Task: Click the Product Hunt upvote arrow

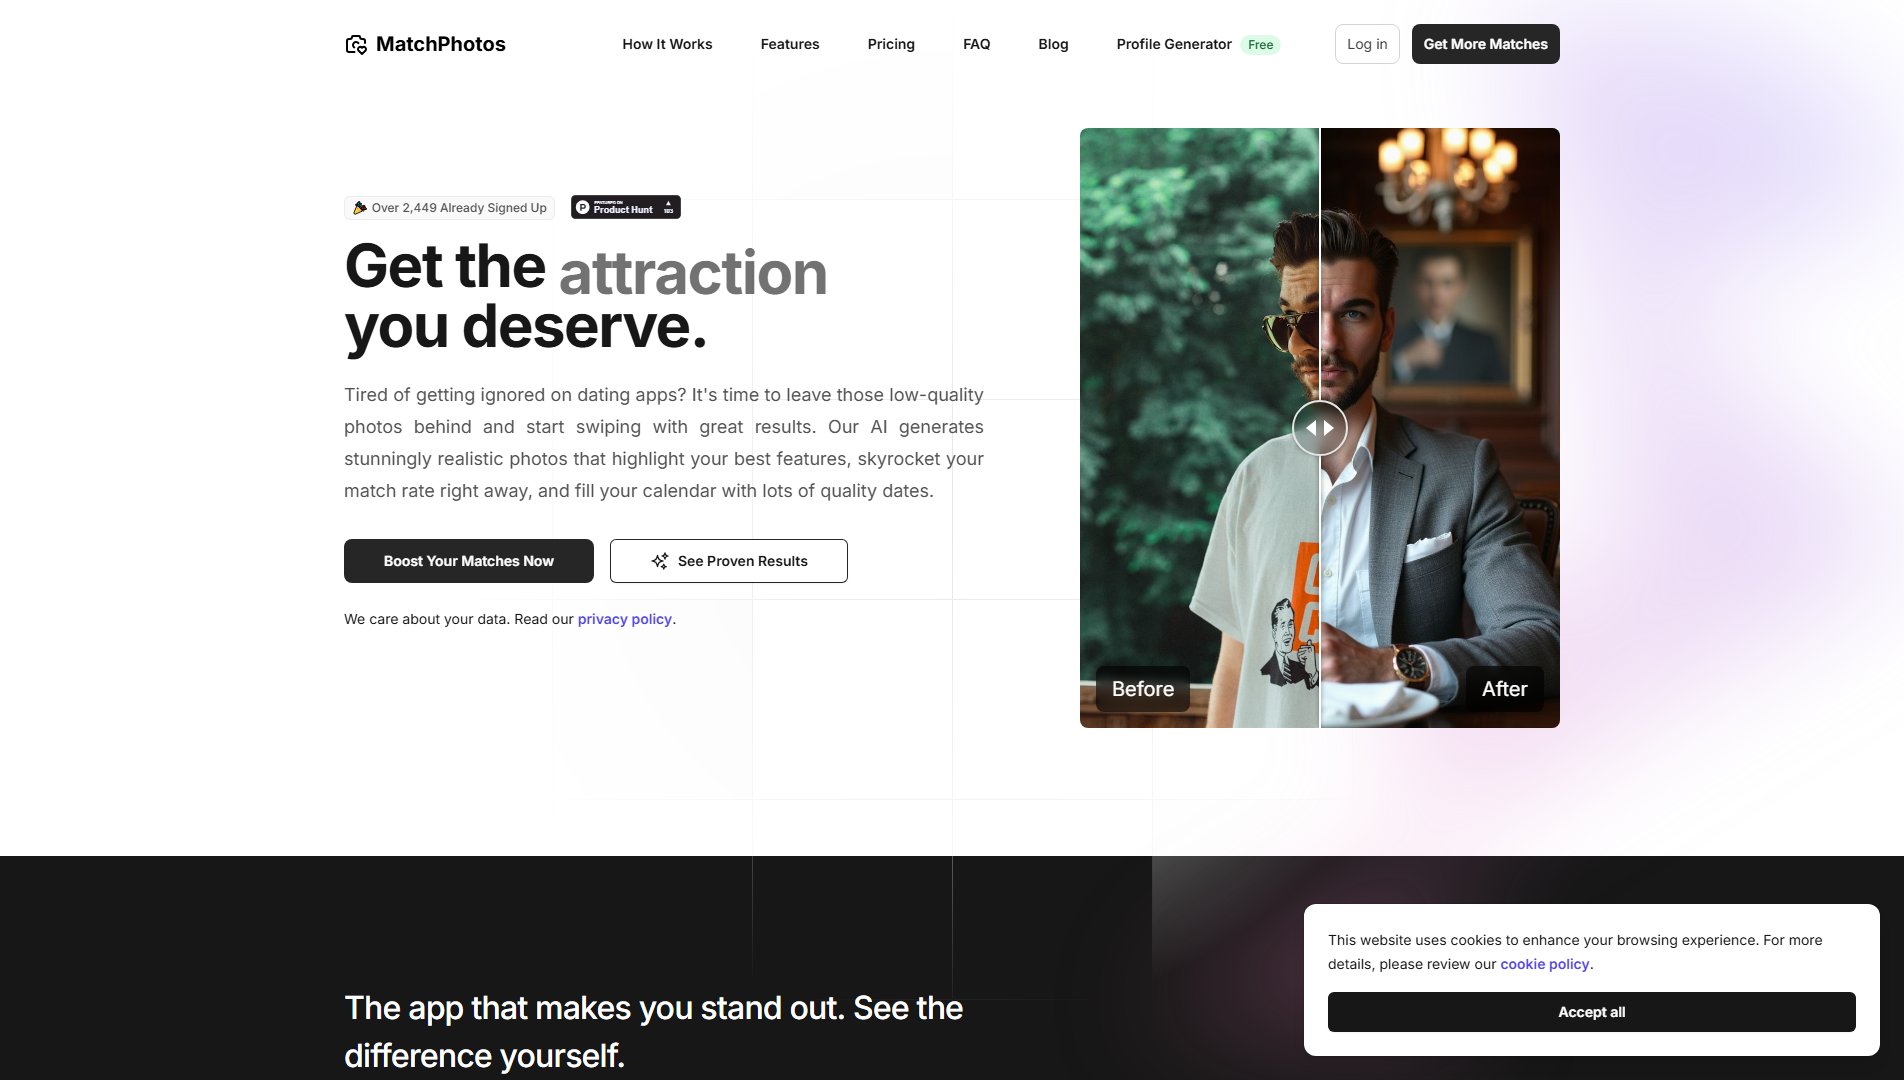Action: [x=668, y=204]
